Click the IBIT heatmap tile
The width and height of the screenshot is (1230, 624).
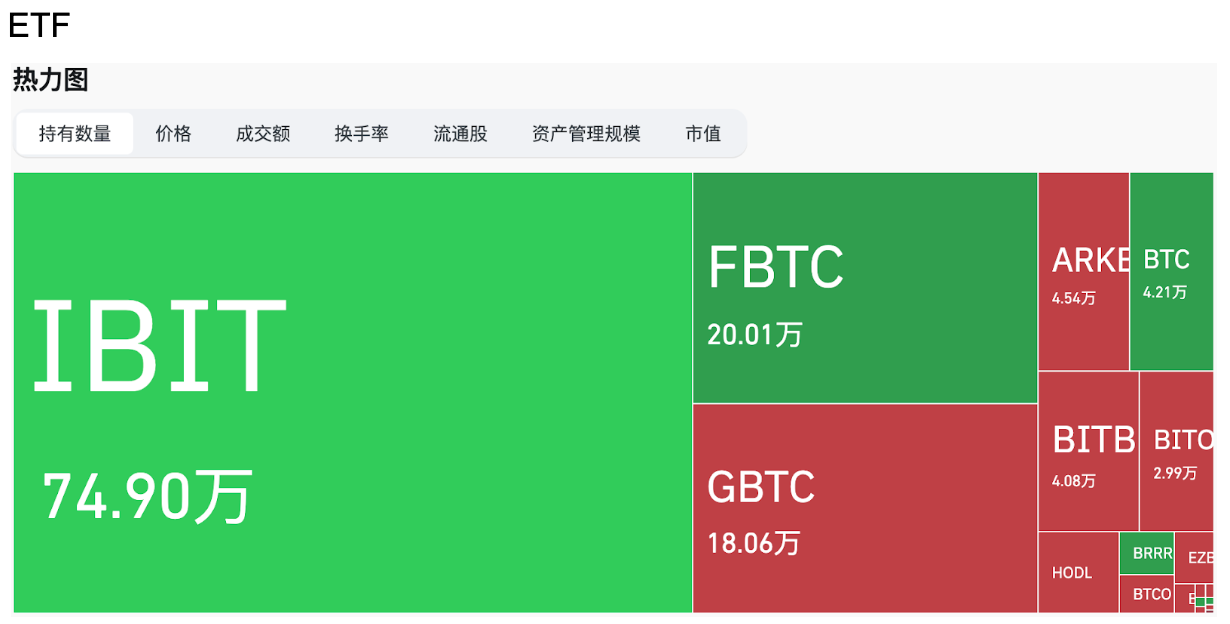click(353, 392)
